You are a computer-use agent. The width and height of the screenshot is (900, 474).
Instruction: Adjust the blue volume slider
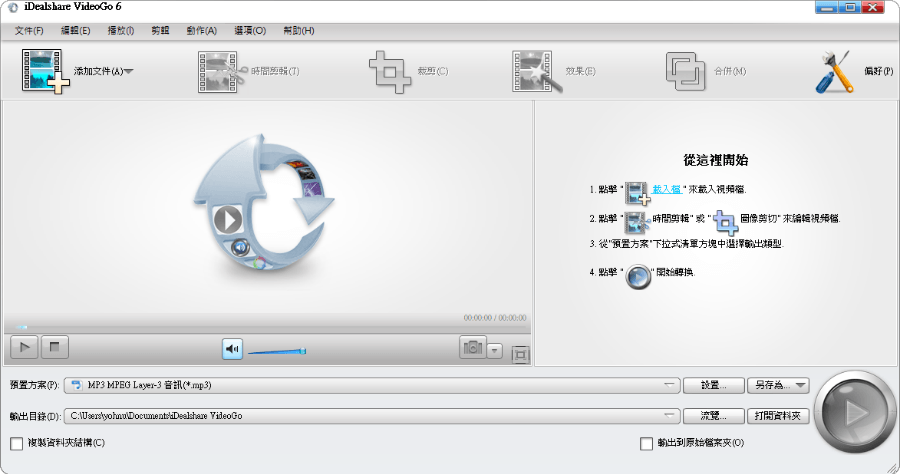coord(277,351)
